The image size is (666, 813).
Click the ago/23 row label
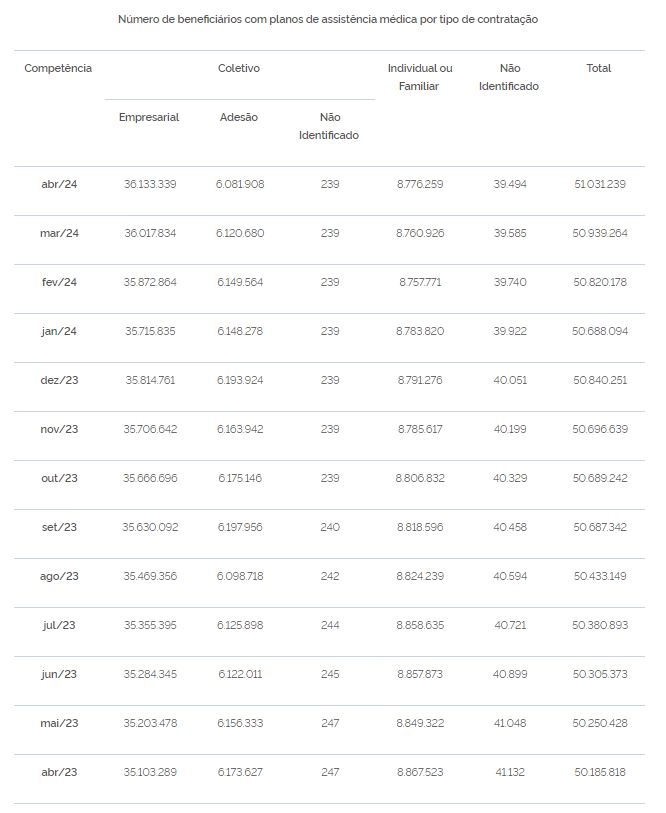(59, 577)
